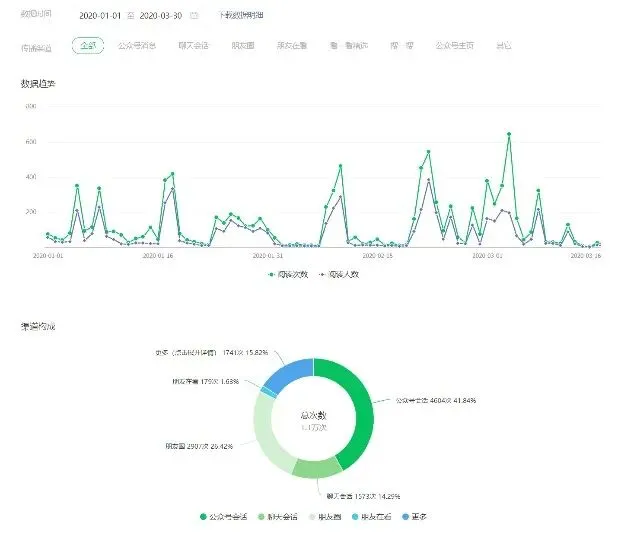621x548 pixels.
Task: Click the 600 y-axis value label
Action: [x=31, y=142]
